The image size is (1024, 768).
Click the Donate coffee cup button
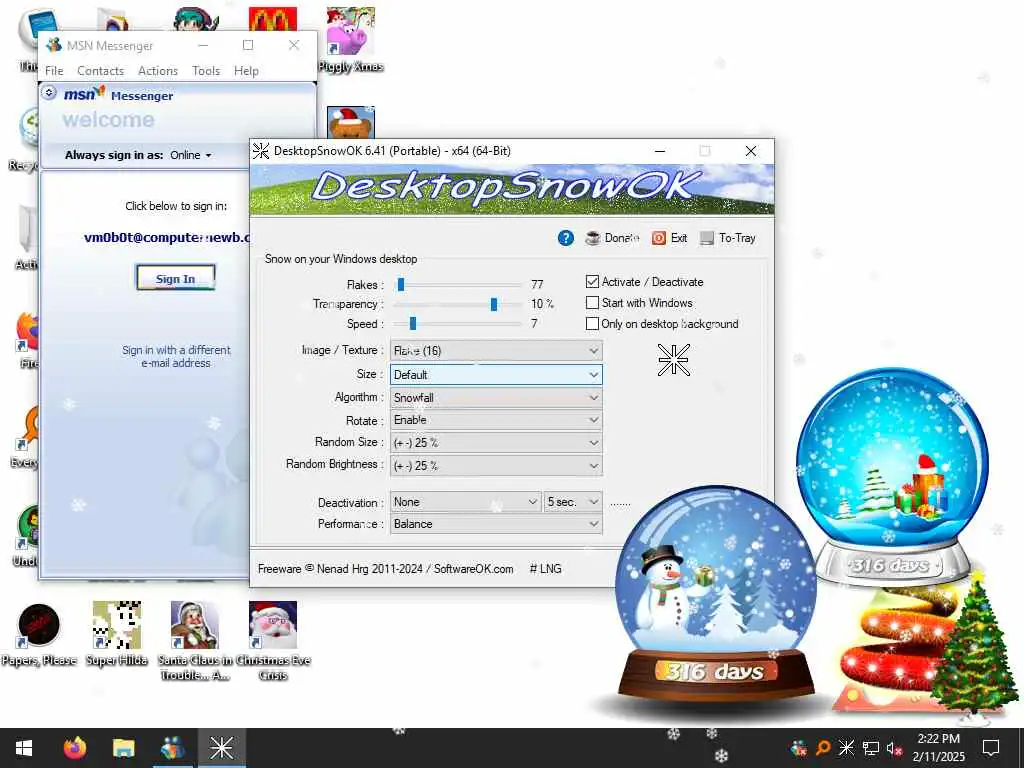point(612,238)
